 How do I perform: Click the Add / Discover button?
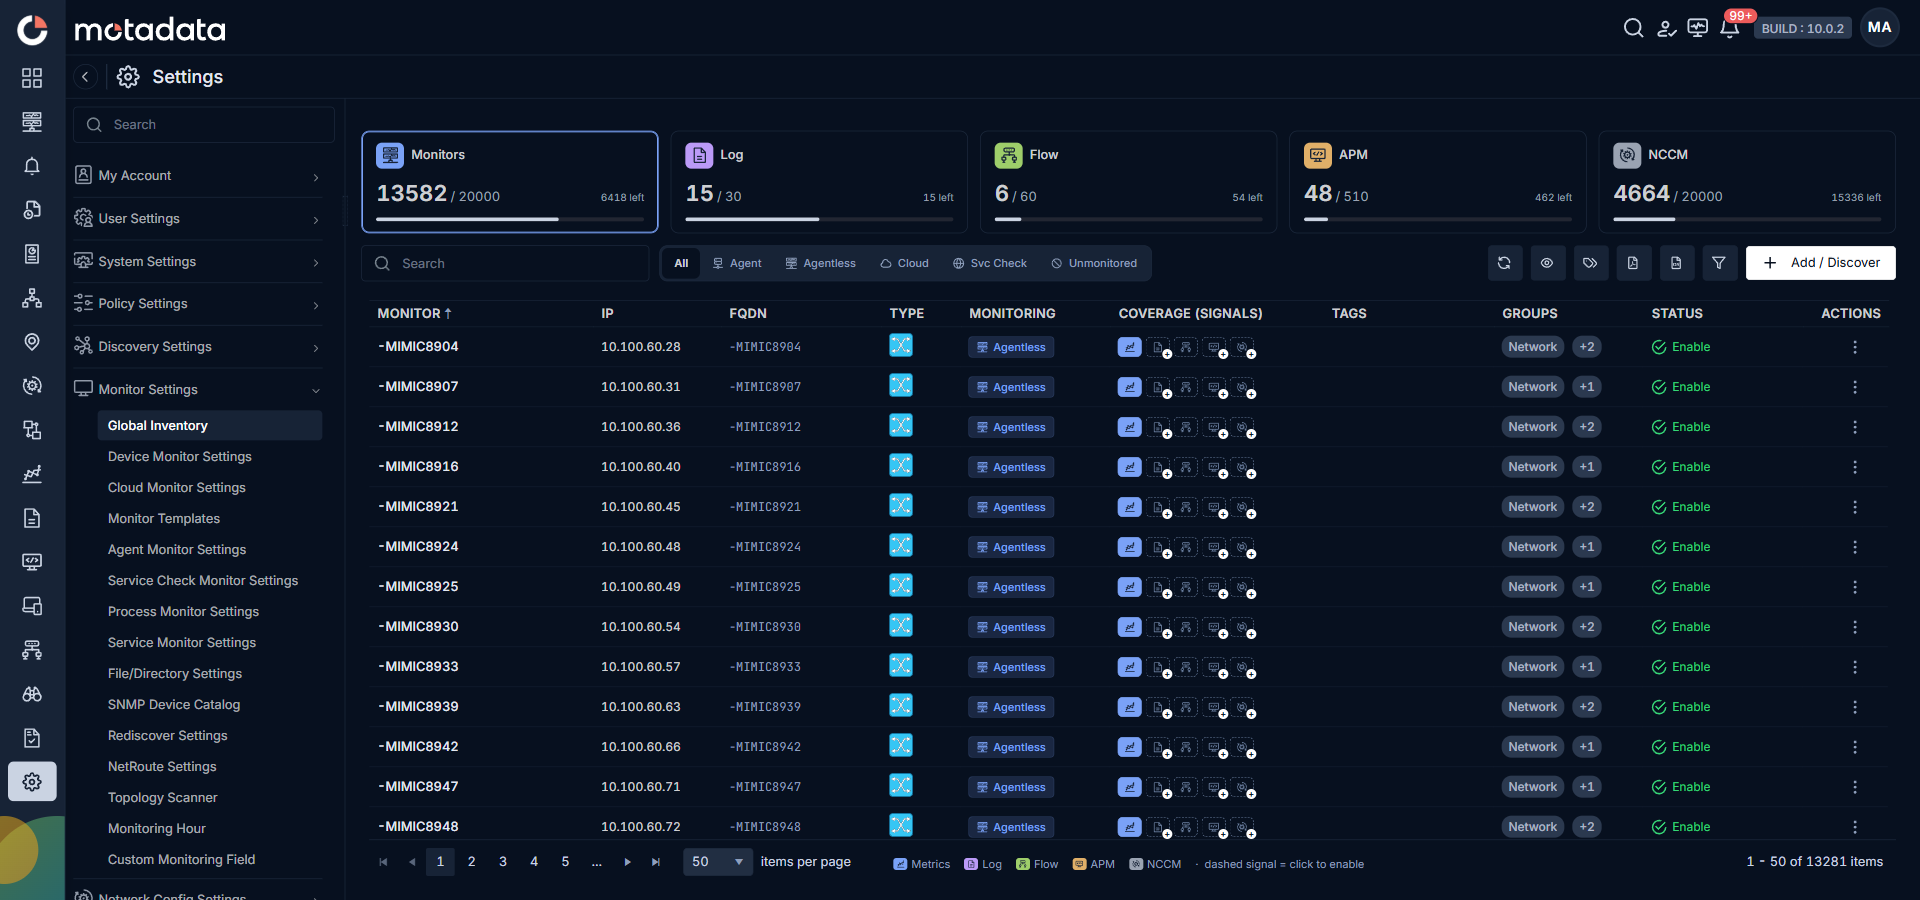click(x=1821, y=263)
